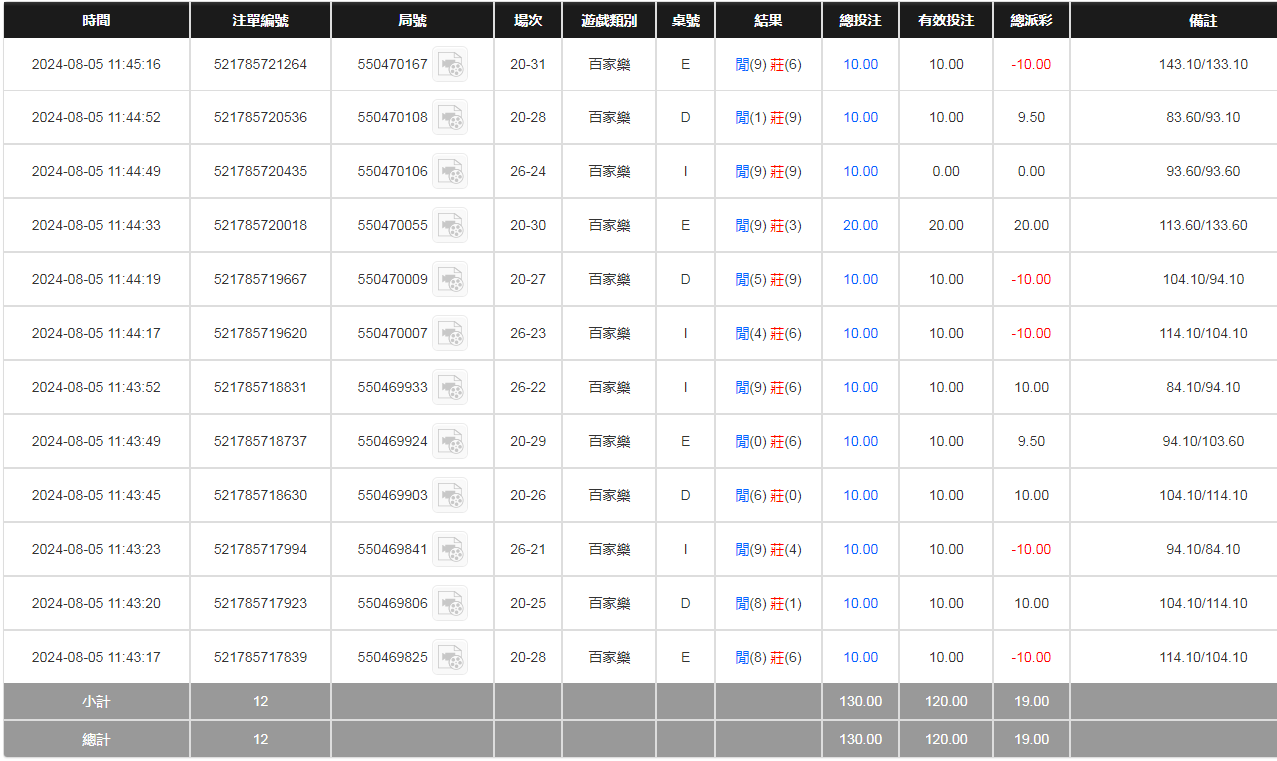Open total bet 10.00 for order 521785721264
This screenshot has width=1277, height=761.
click(860, 65)
